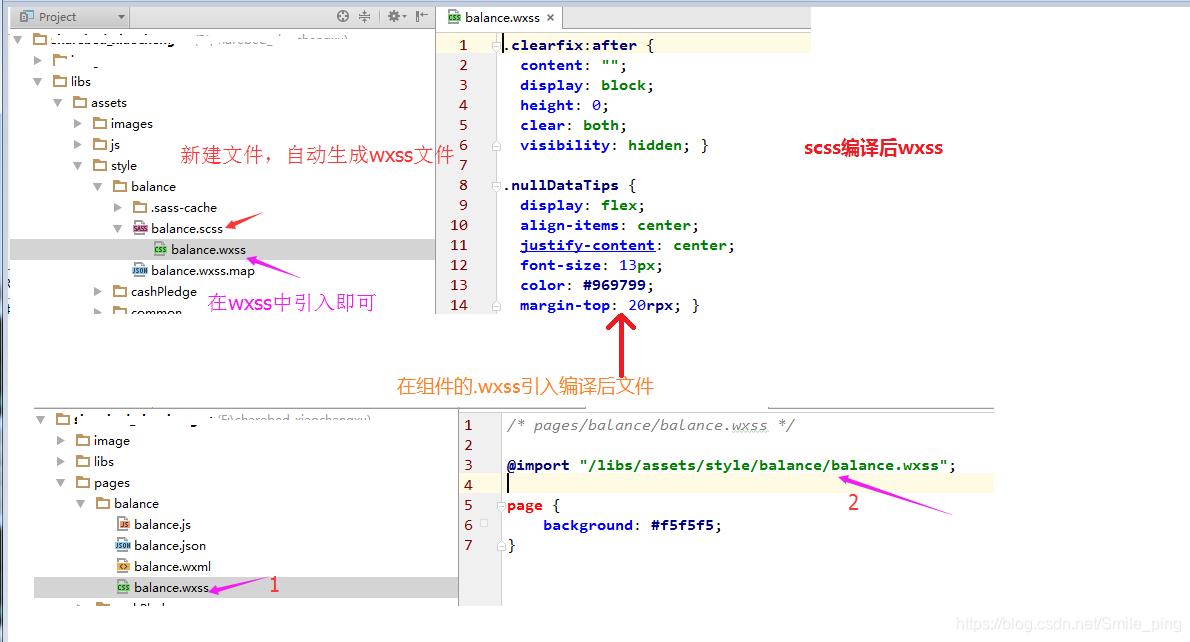Click line number 4 in lower editor gutter

click(x=468, y=485)
